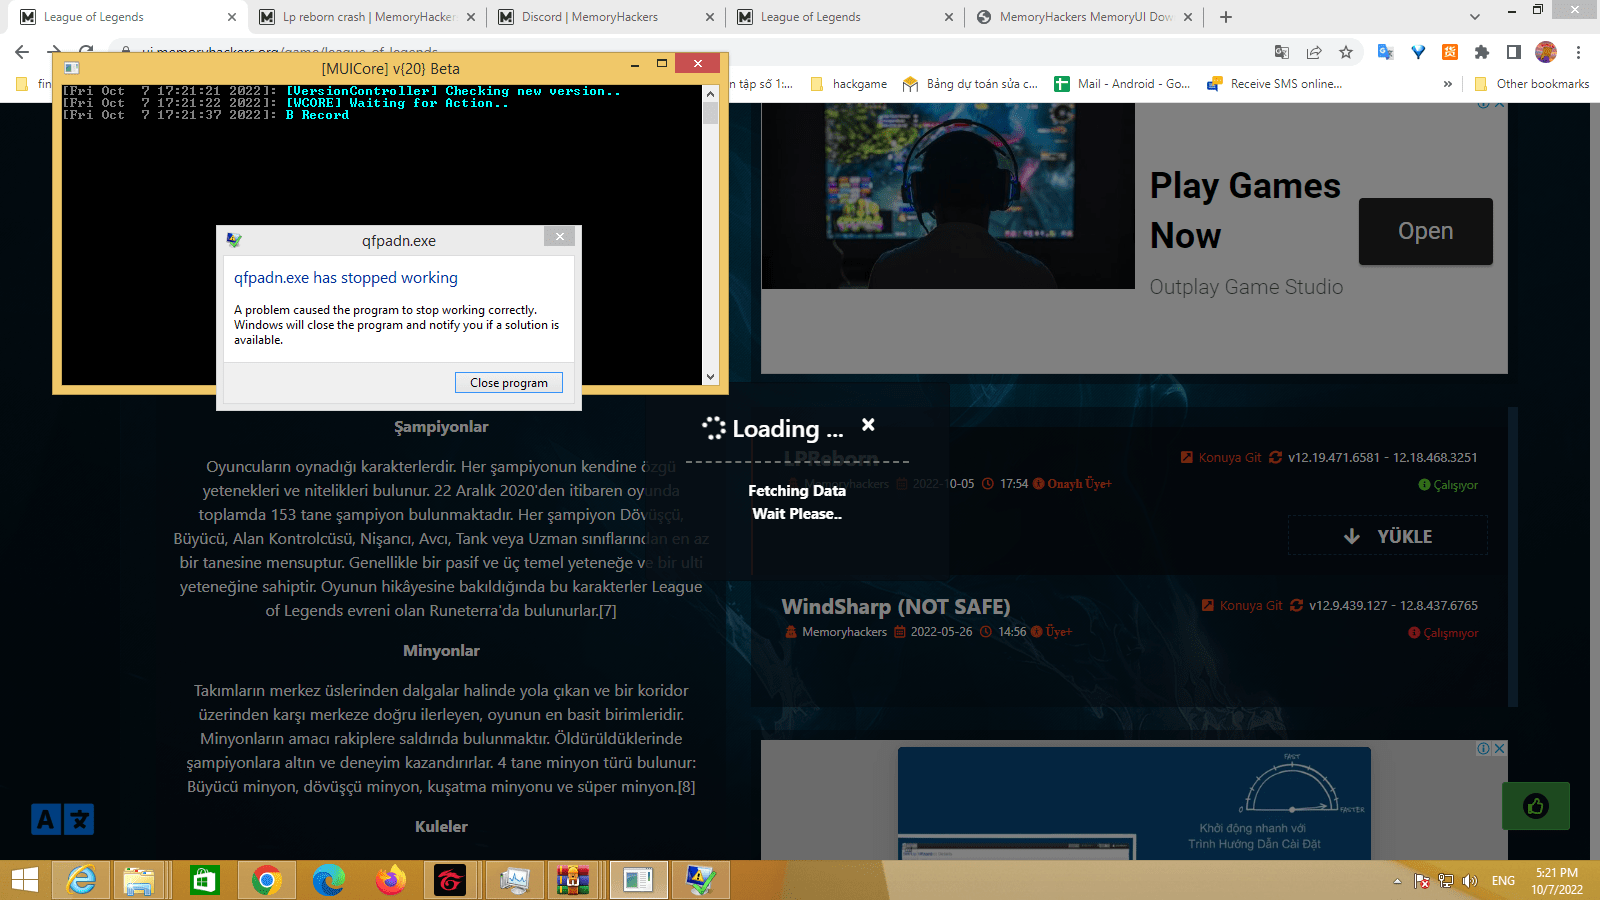The width and height of the screenshot is (1600, 900).
Task: Maximize the MUICore console window
Action: click(x=661, y=64)
